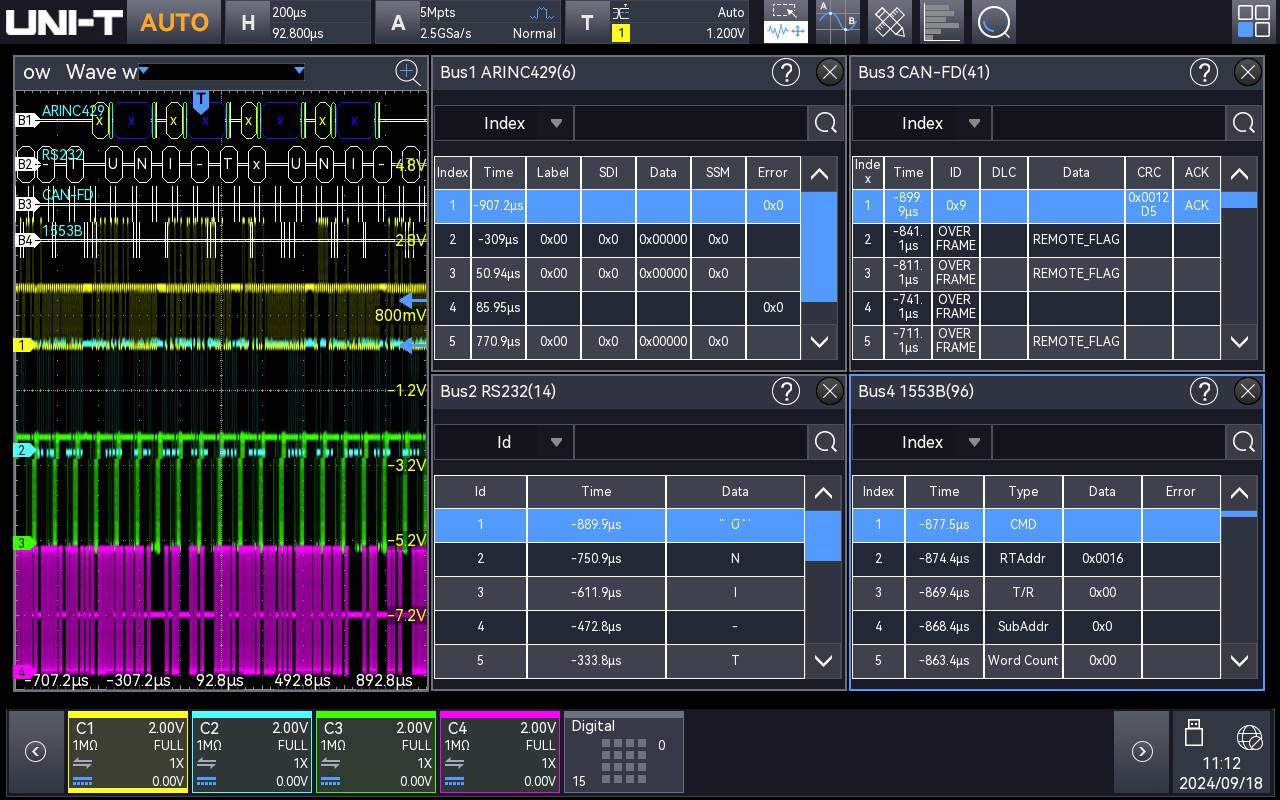Toggle channel C3 display off
This screenshot has width=1280, height=800.
tap(375, 752)
